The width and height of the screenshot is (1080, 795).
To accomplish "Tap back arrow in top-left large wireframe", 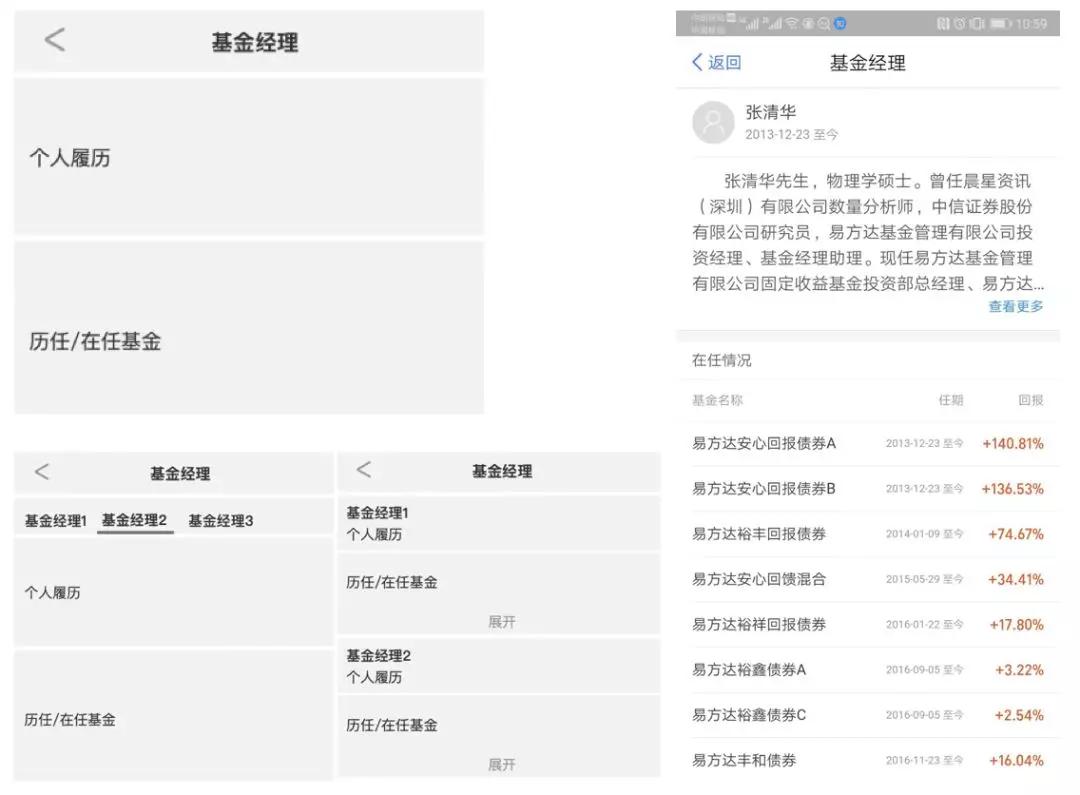I will pos(55,39).
